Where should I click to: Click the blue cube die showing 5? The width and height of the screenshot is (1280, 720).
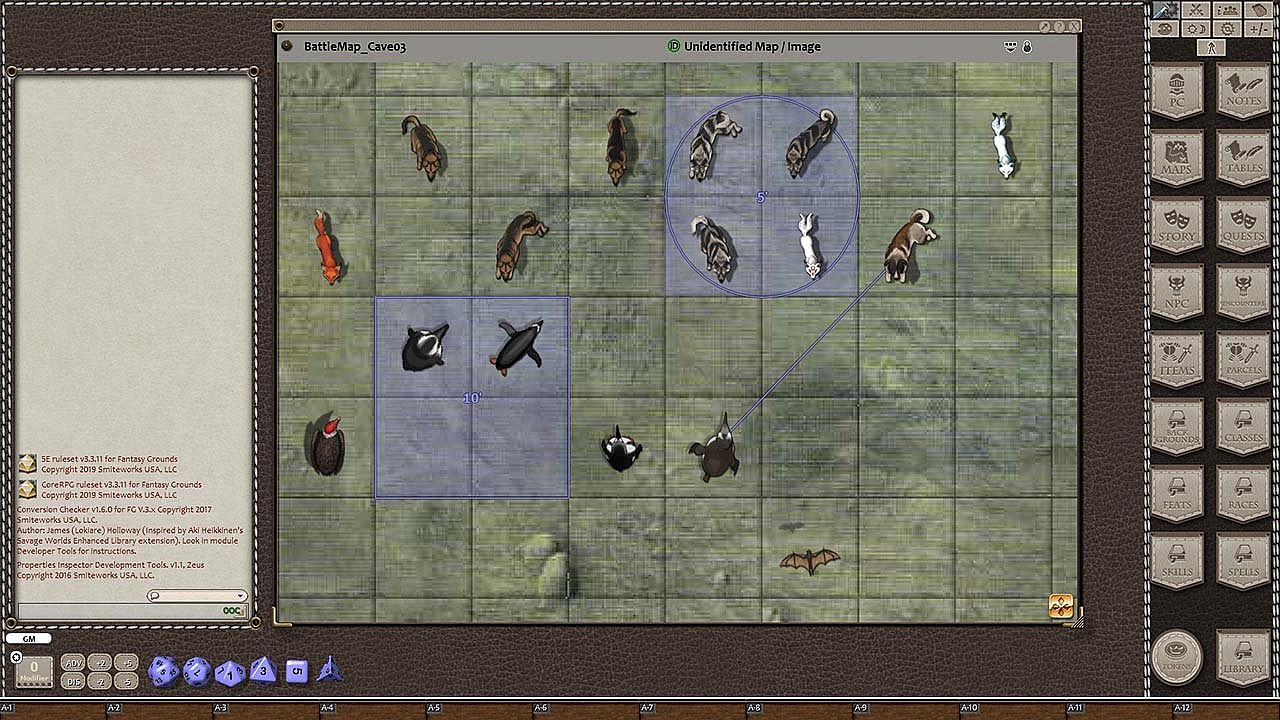point(295,671)
